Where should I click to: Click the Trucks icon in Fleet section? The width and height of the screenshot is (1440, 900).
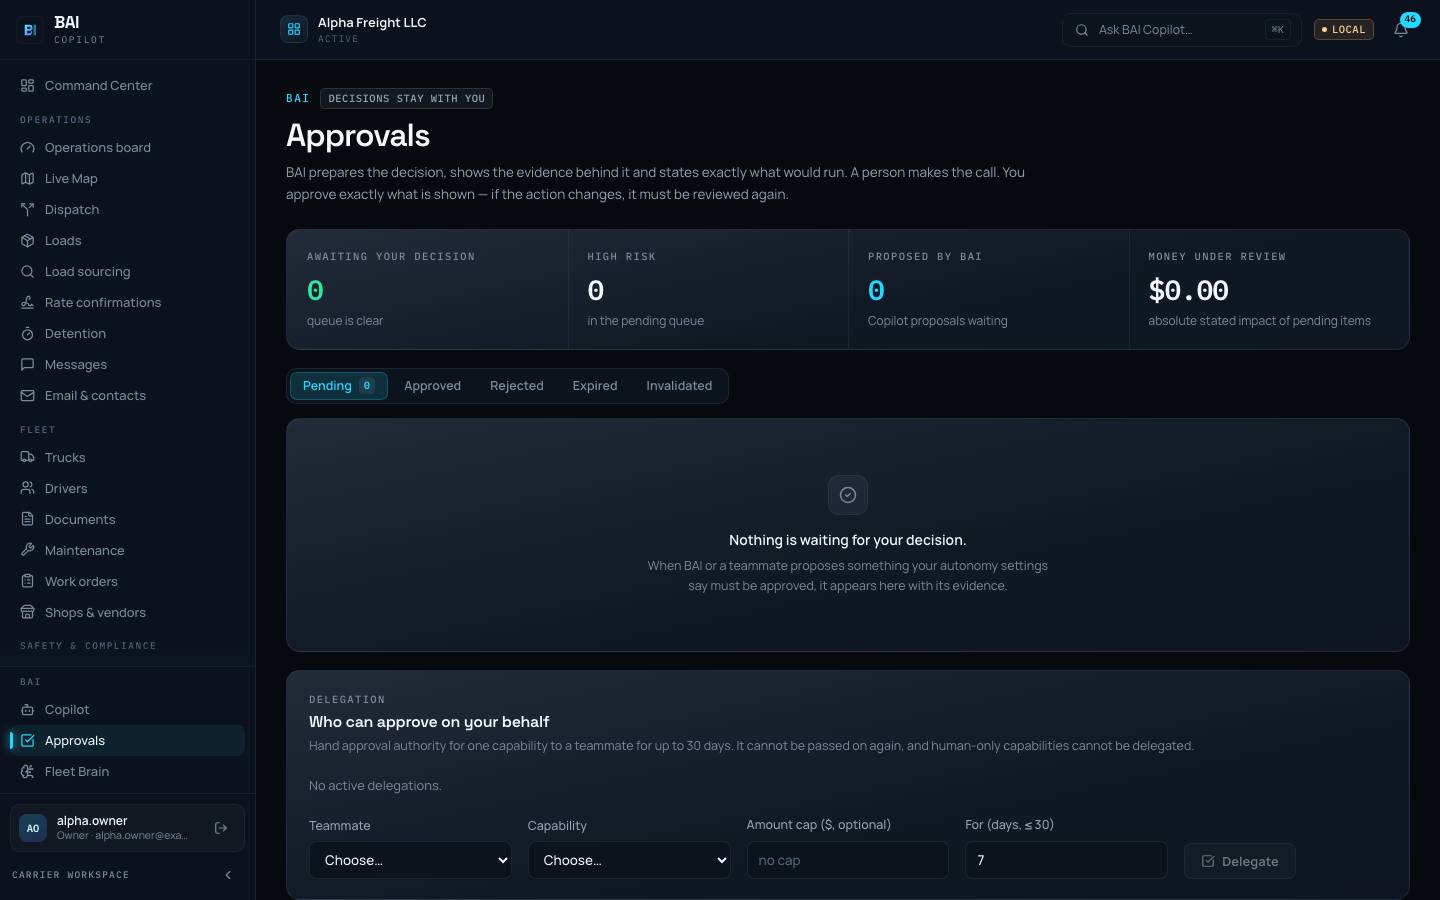pyautogui.click(x=28, y=458)
